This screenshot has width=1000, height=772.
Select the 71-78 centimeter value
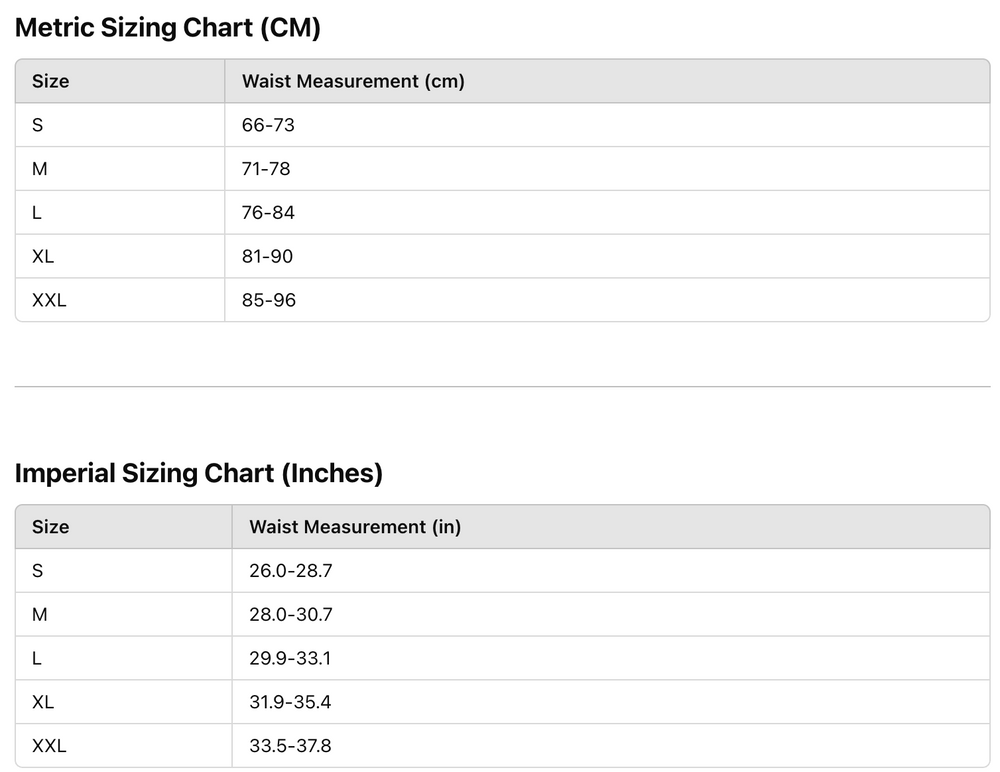click(x=266, y=169)
